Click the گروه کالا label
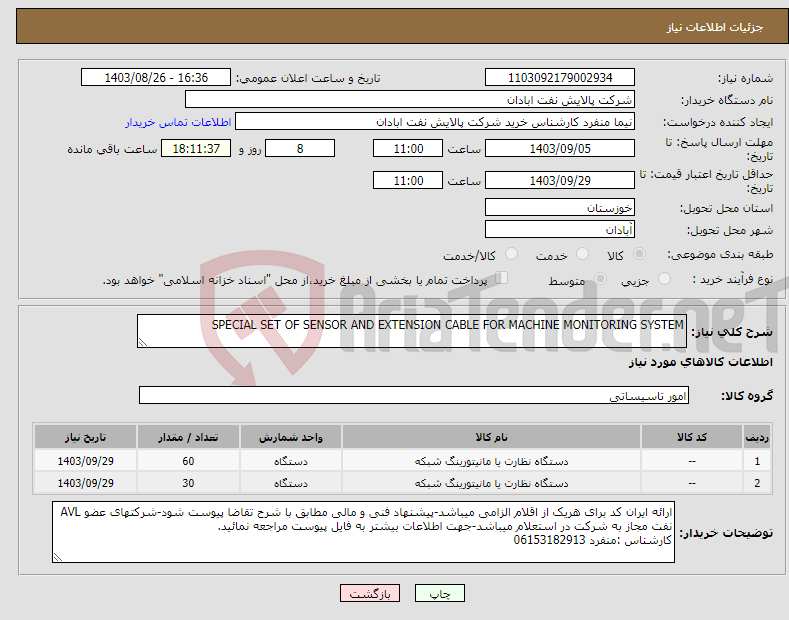The height and width of the screenshot is (620, 789). coord(747,396)
